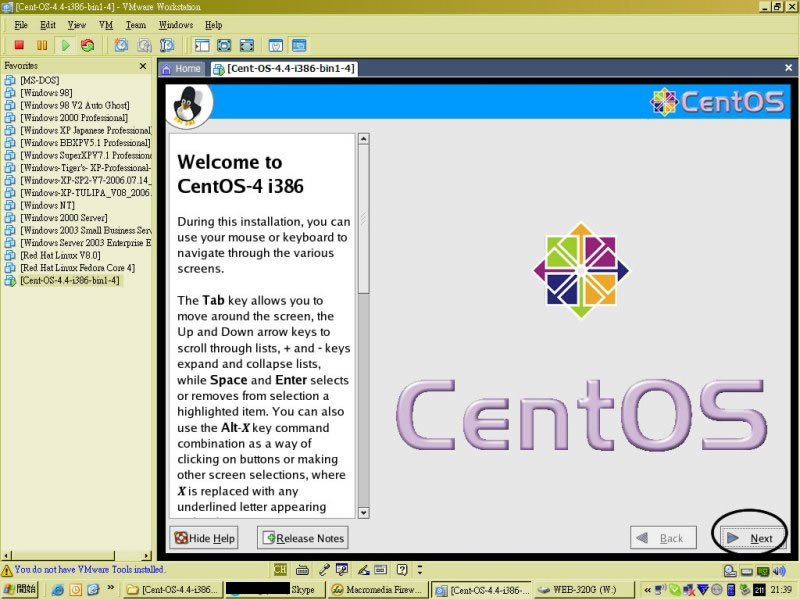Reset the virtual machine from the toolbar
This screenshot has width=800, height=600.
click(x=88, y=45)
